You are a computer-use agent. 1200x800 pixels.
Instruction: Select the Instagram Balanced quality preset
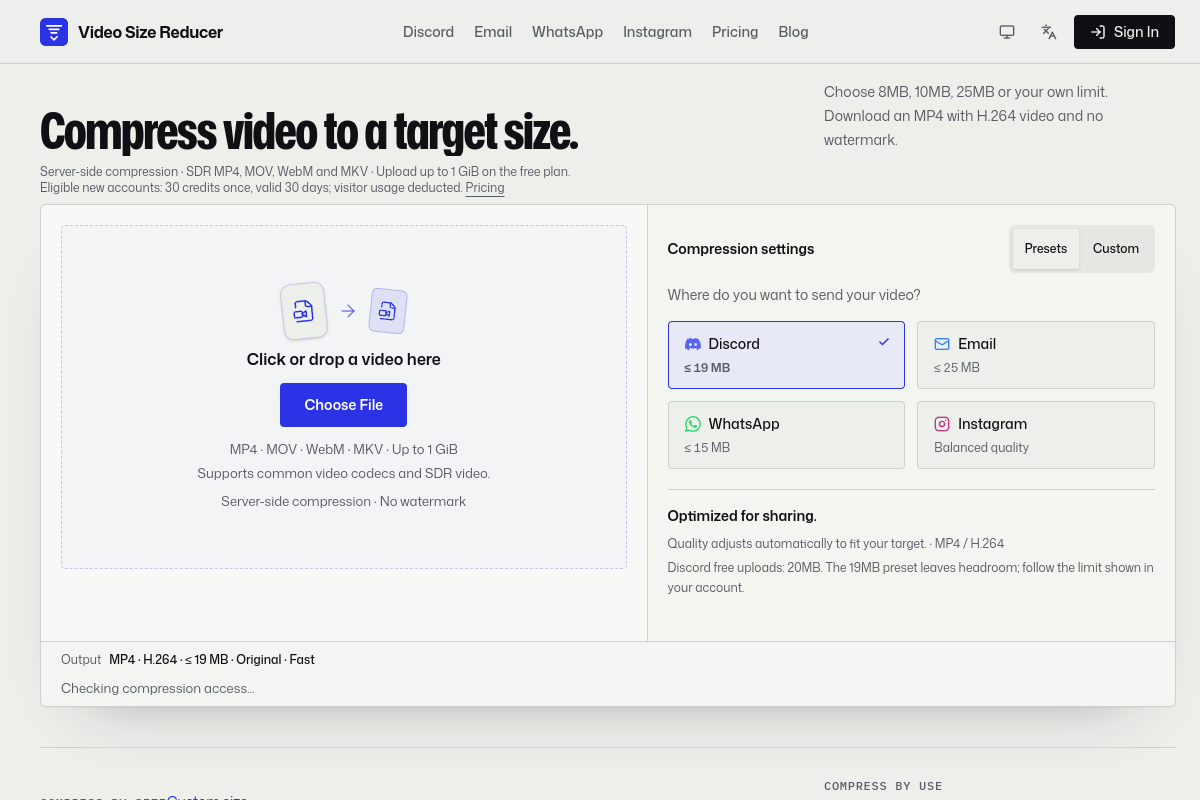[x=1036, y=435]
